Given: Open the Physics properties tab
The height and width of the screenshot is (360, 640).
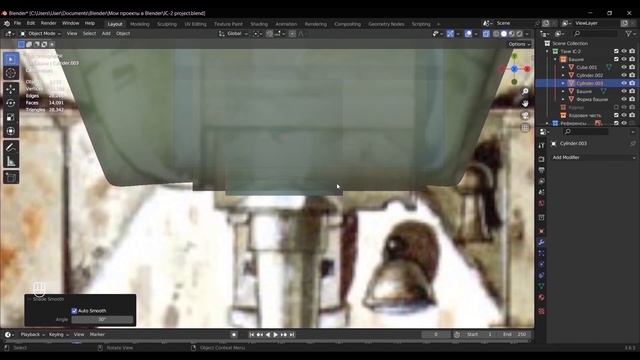Looking at the screenshot, I should point(541,264).
